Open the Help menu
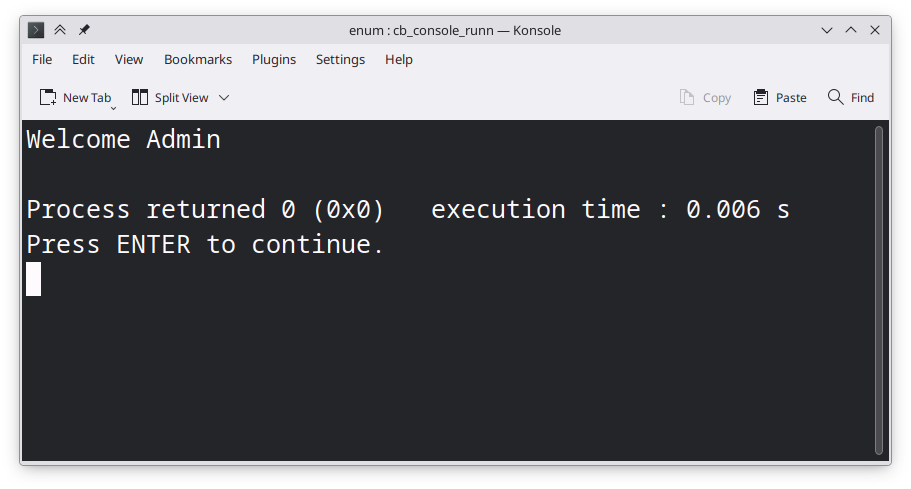The image size is (911, 489). pyautogui.click(x=399, y=59)
